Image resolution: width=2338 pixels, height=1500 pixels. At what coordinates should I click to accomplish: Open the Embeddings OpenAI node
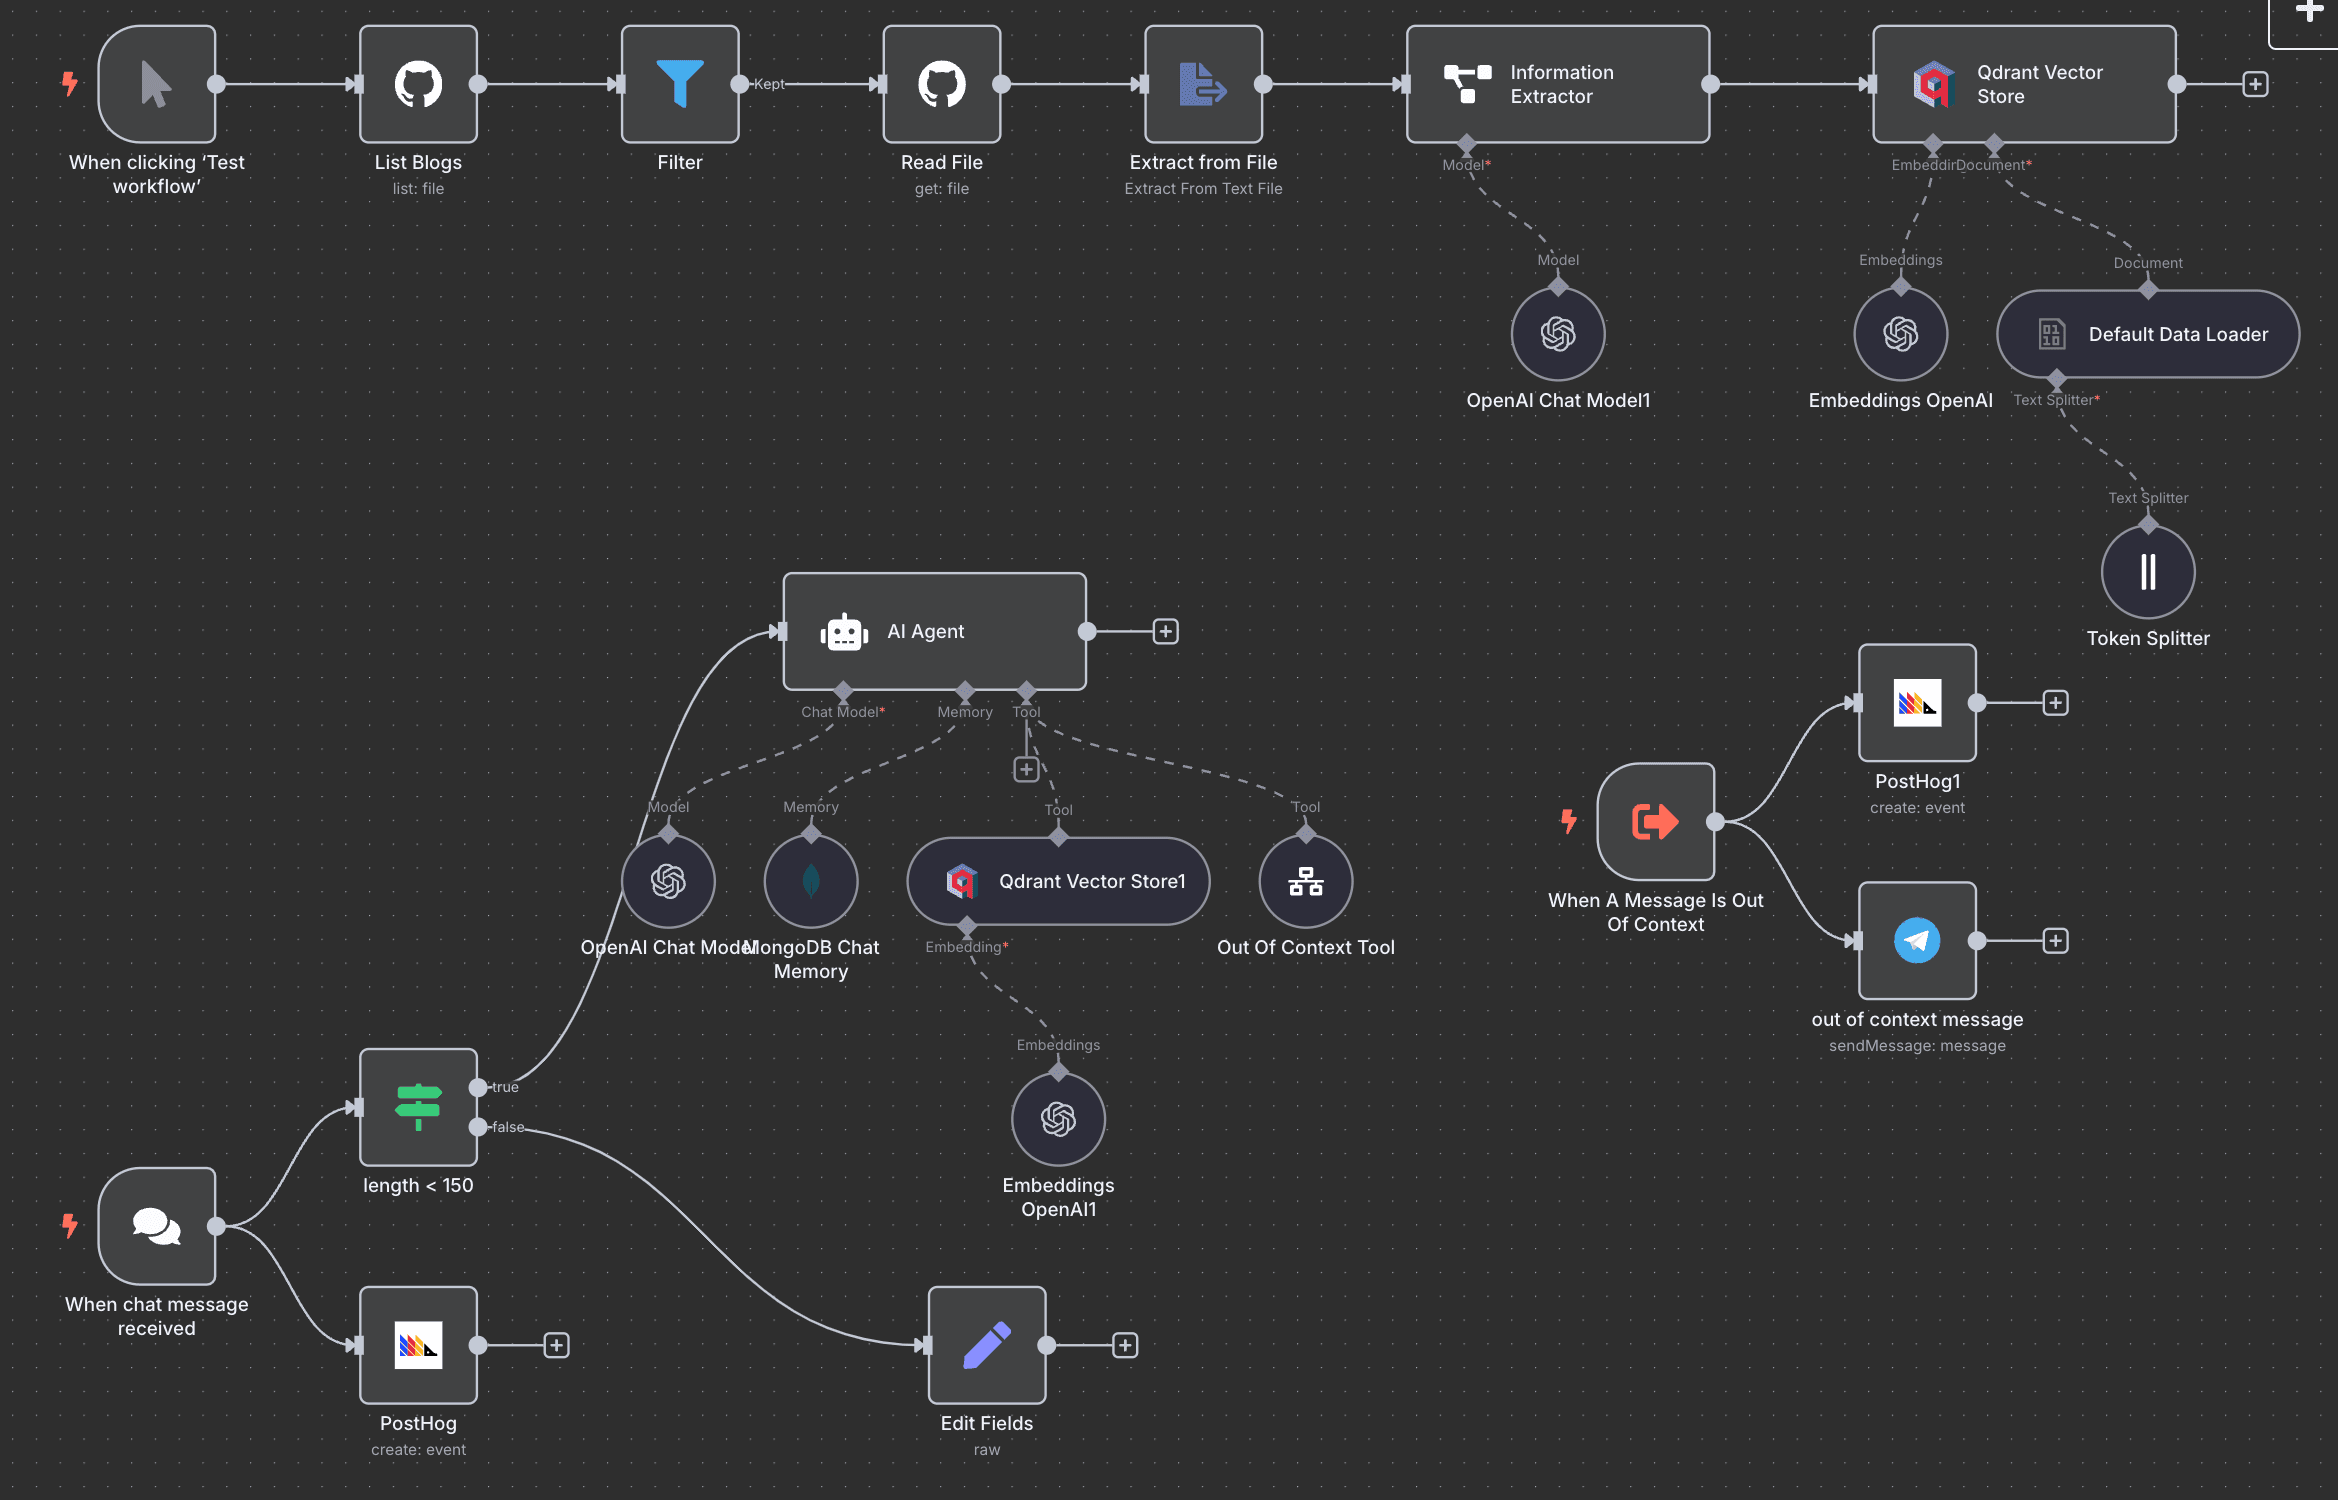[1901, 334]
